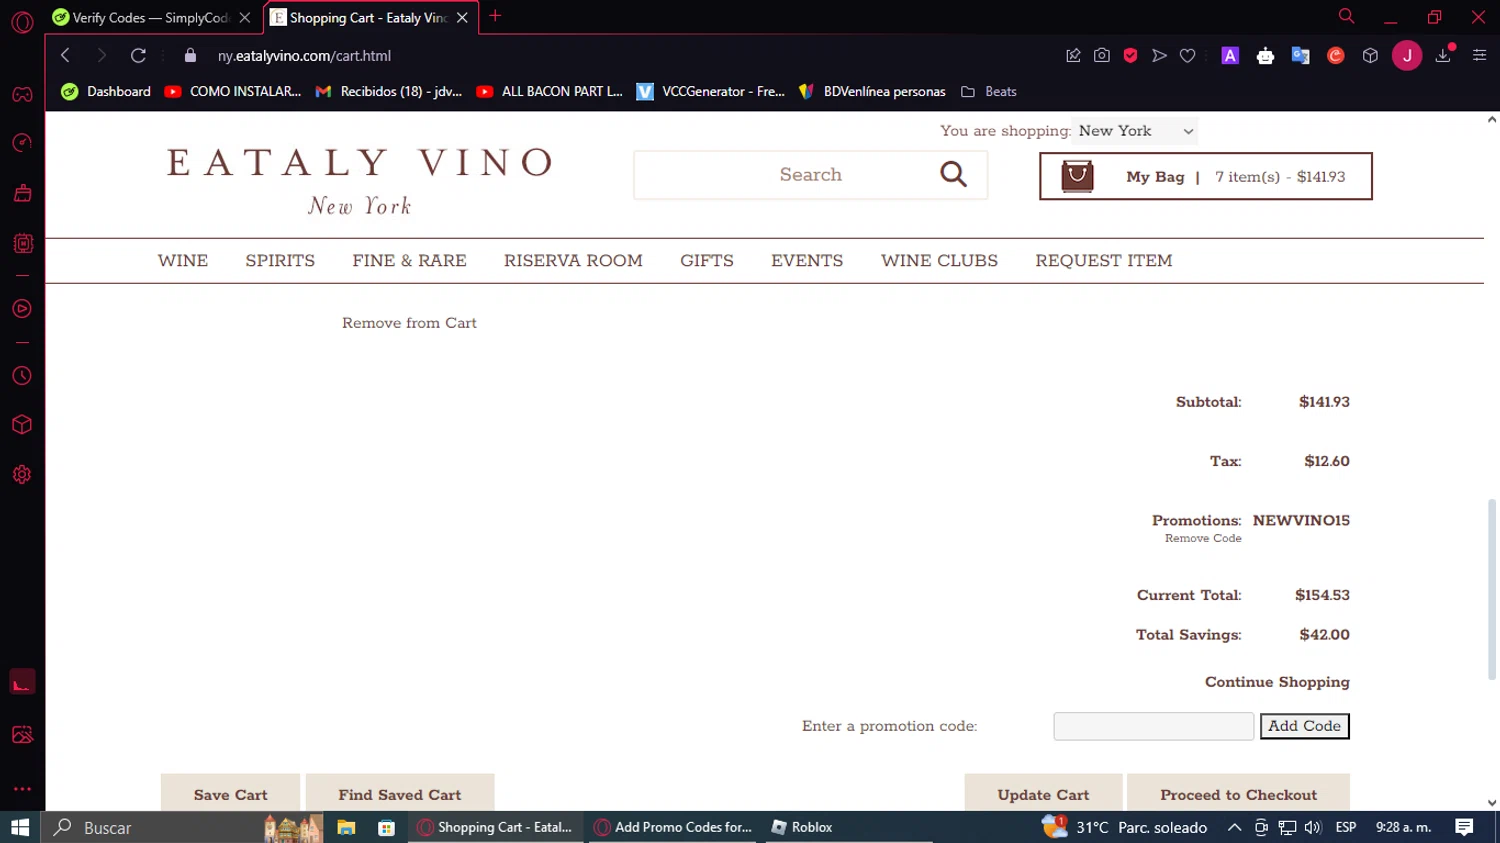Open the GIFTS menu

(x=707, y=261)
